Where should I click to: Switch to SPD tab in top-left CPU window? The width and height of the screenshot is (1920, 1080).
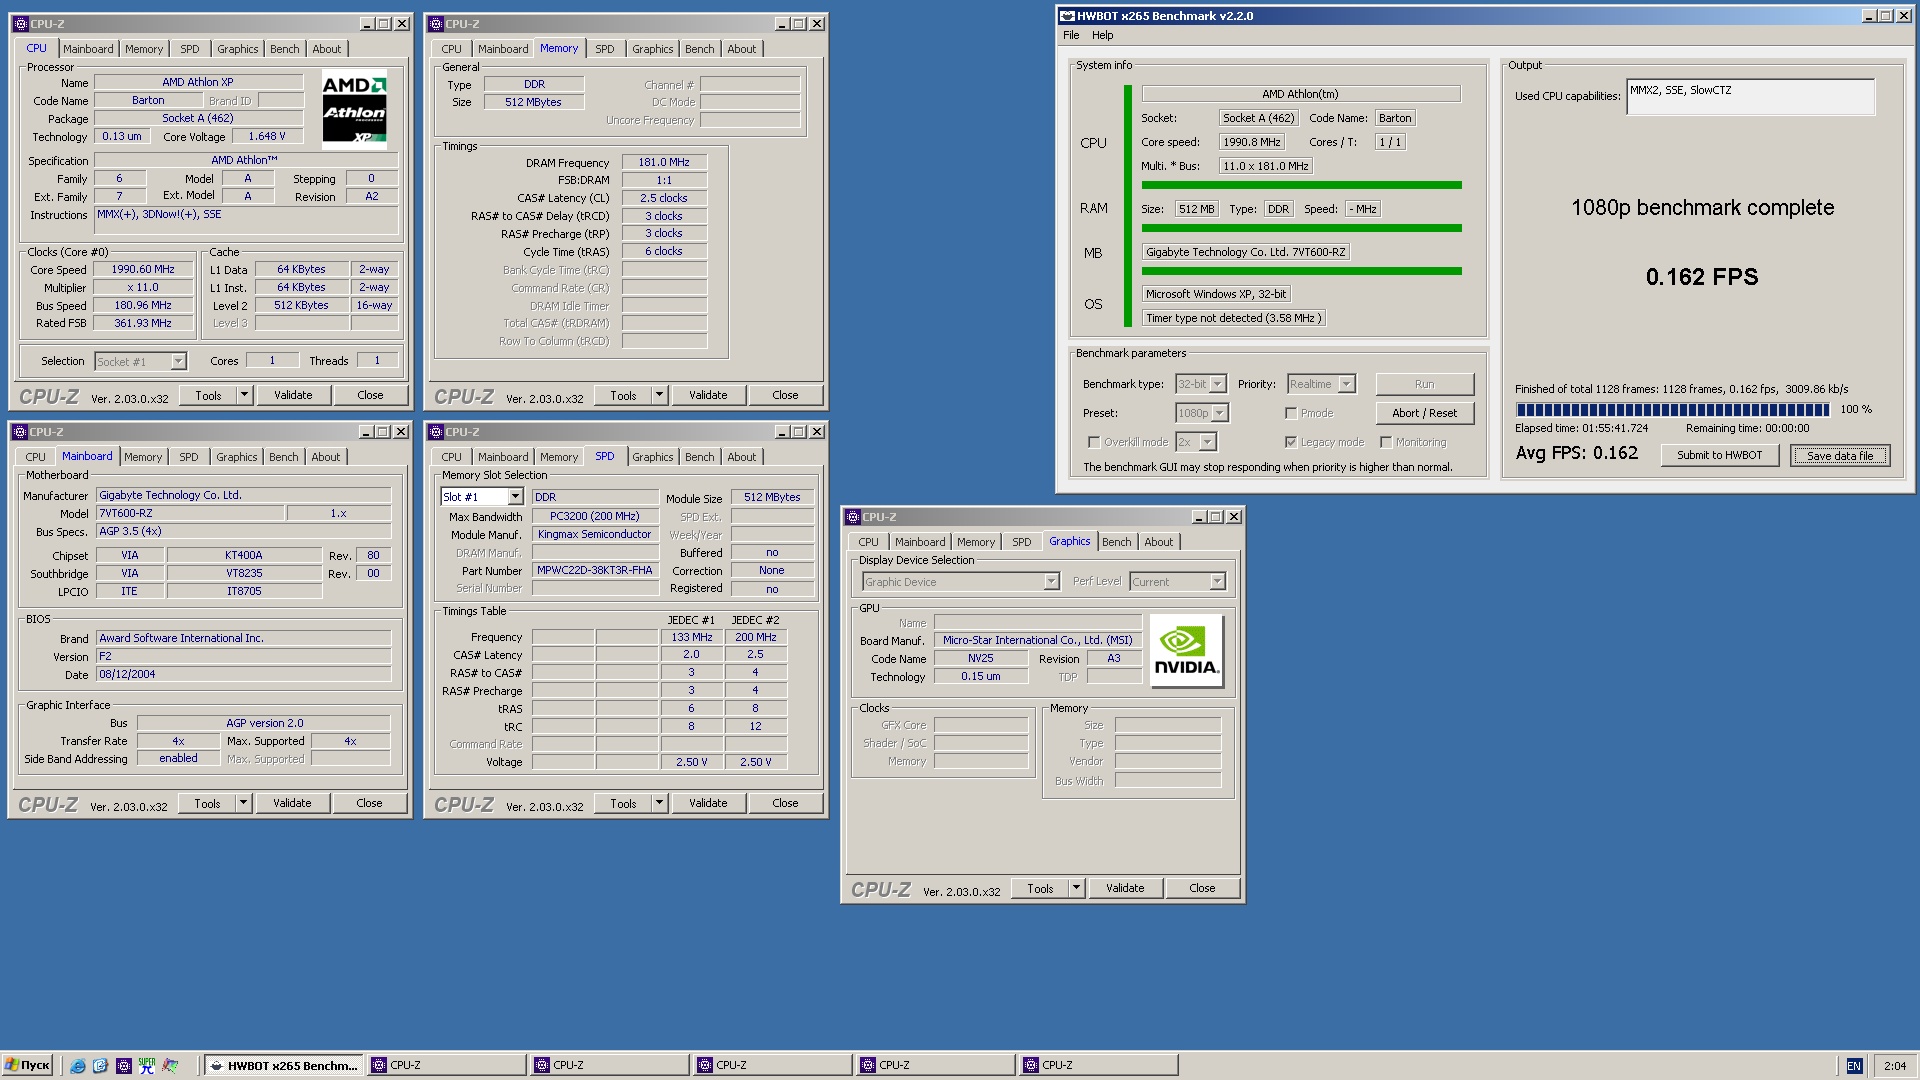click(189, 49)
